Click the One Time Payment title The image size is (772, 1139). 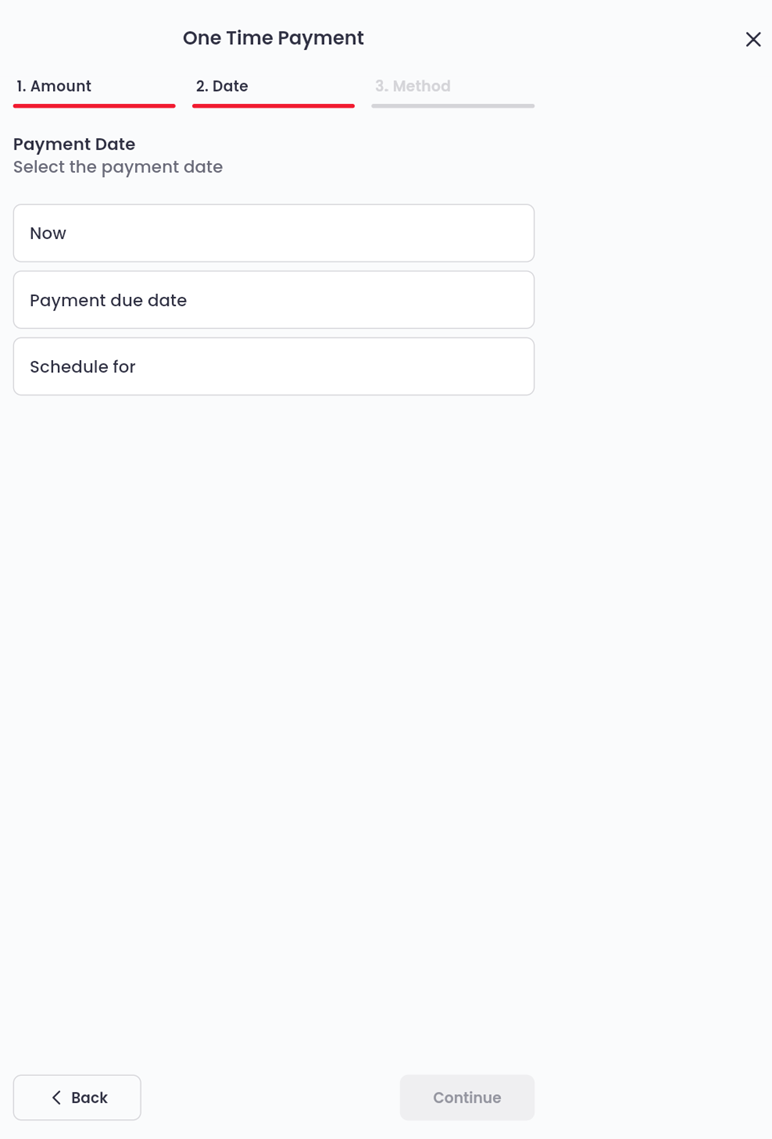click(x=273, y=38)
